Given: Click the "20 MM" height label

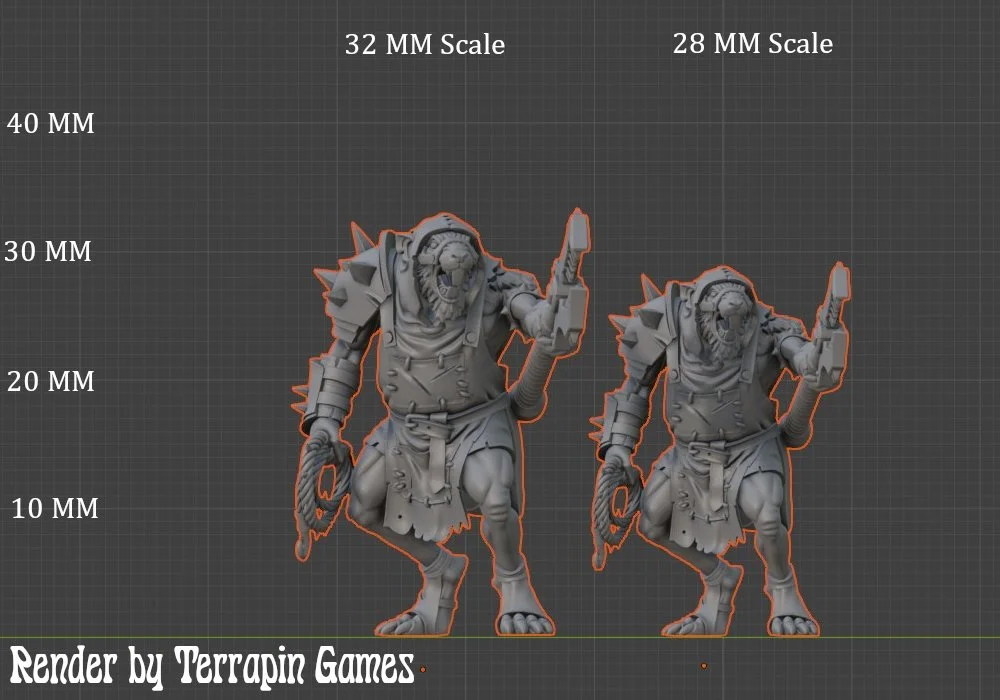Looking at the screenshot, I should tap(51, 381).
